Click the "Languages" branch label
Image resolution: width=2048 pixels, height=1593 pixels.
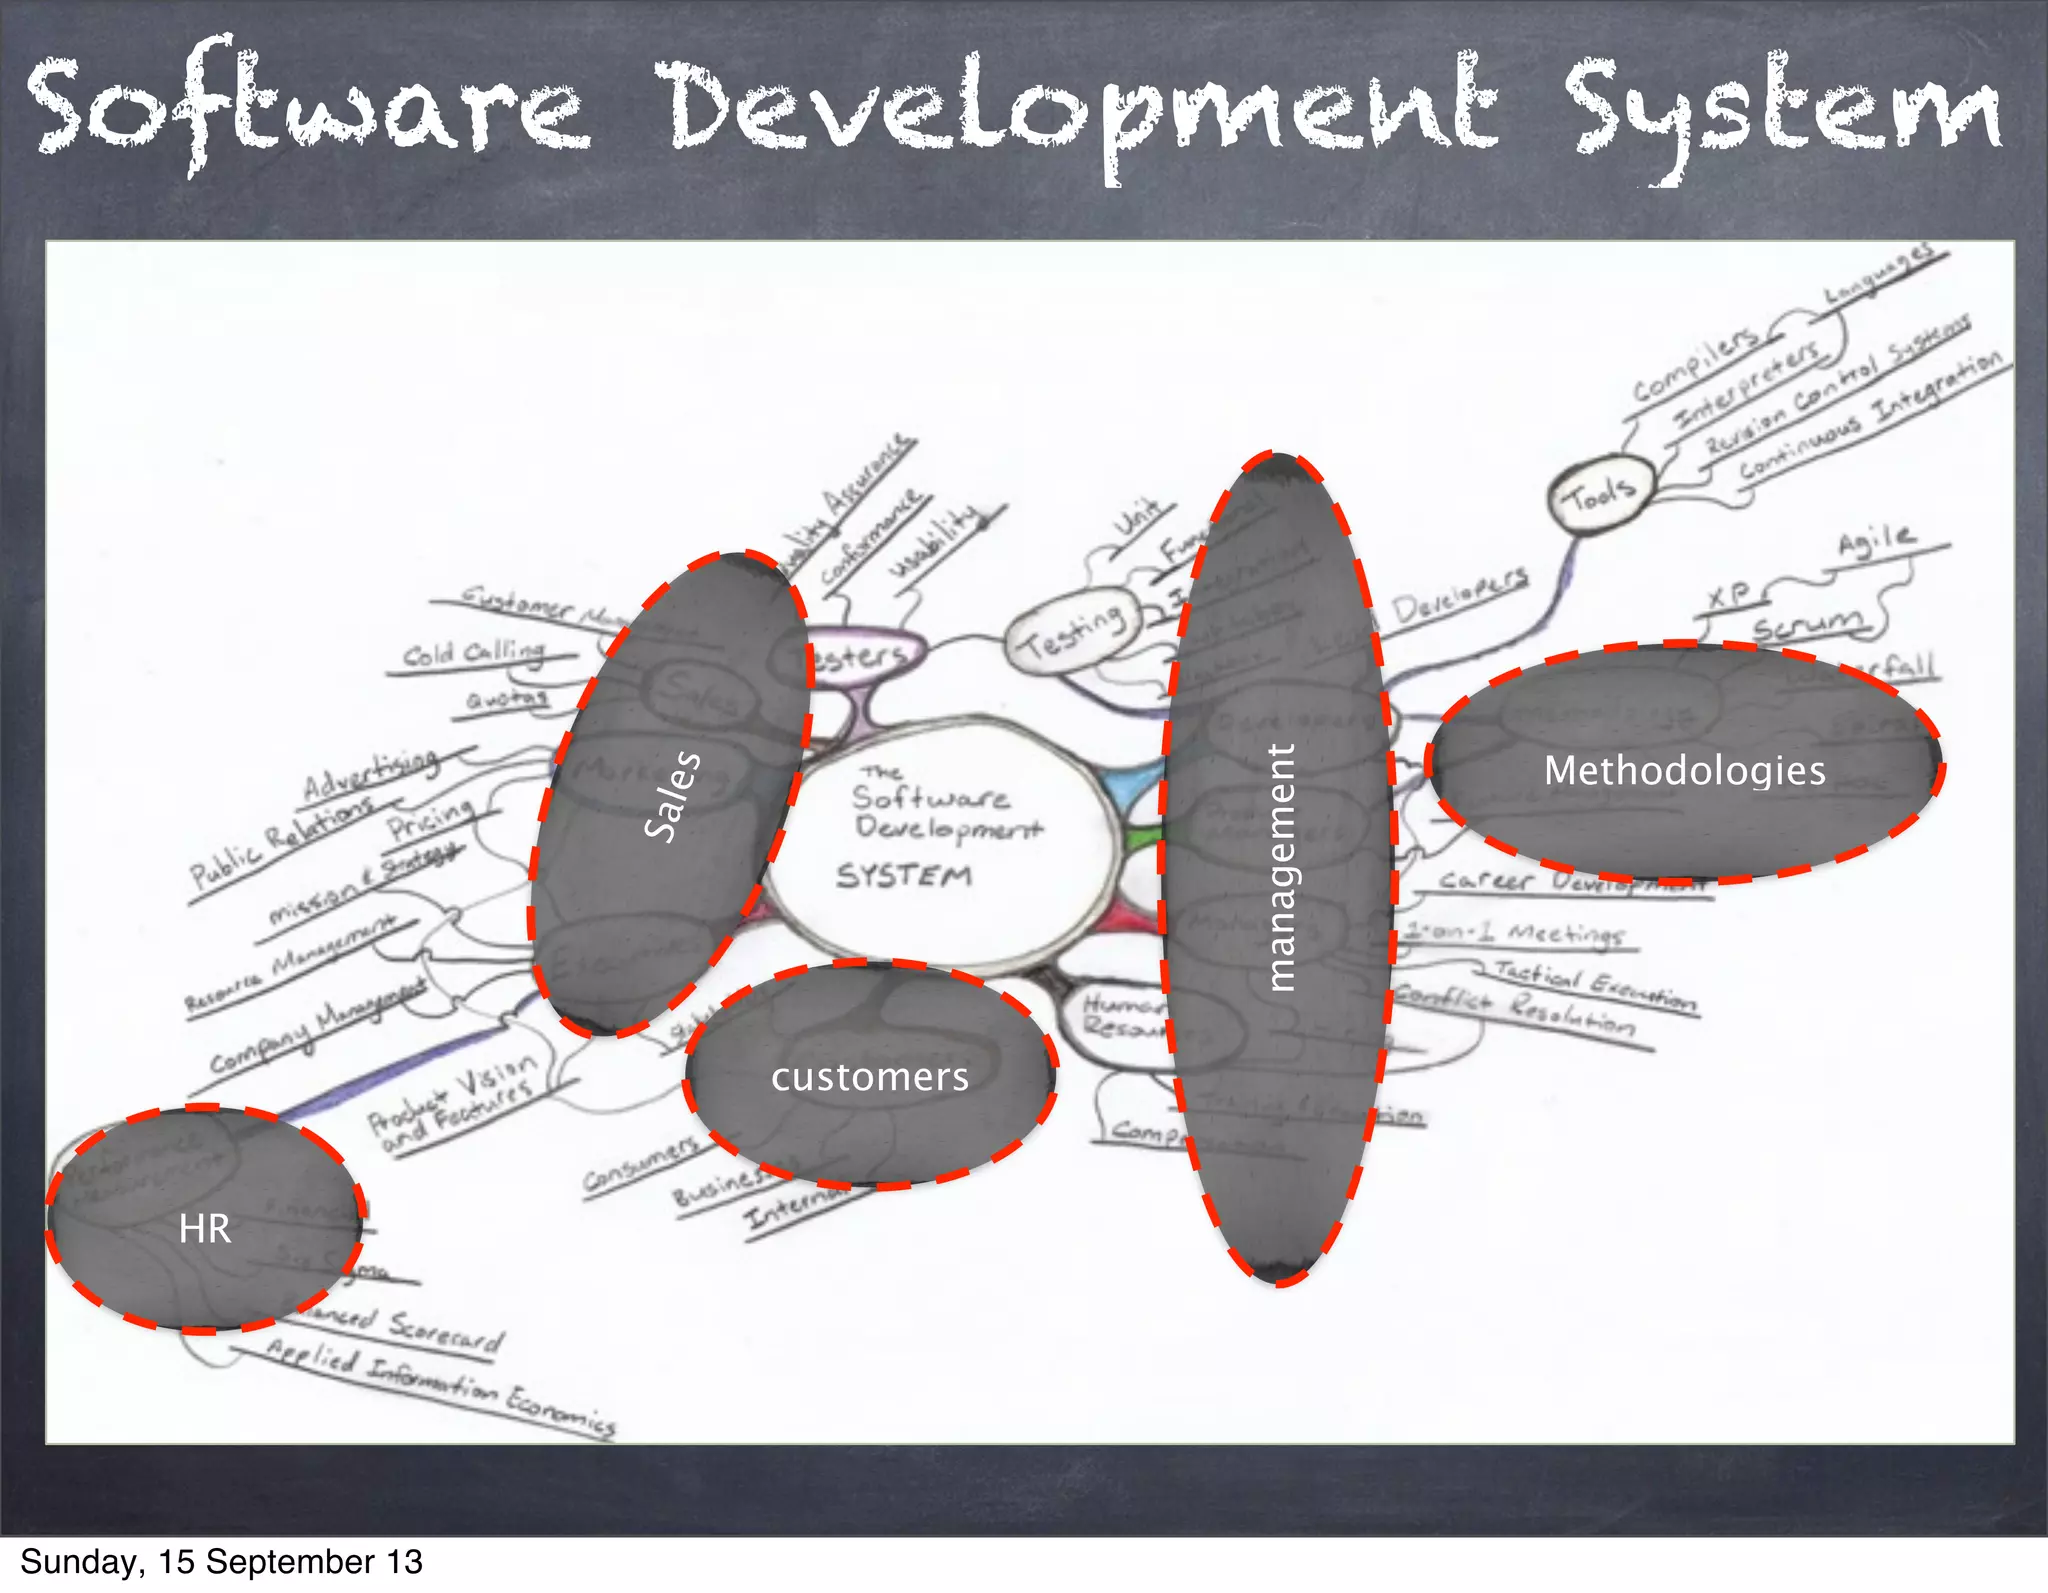tap(1878, 273)
